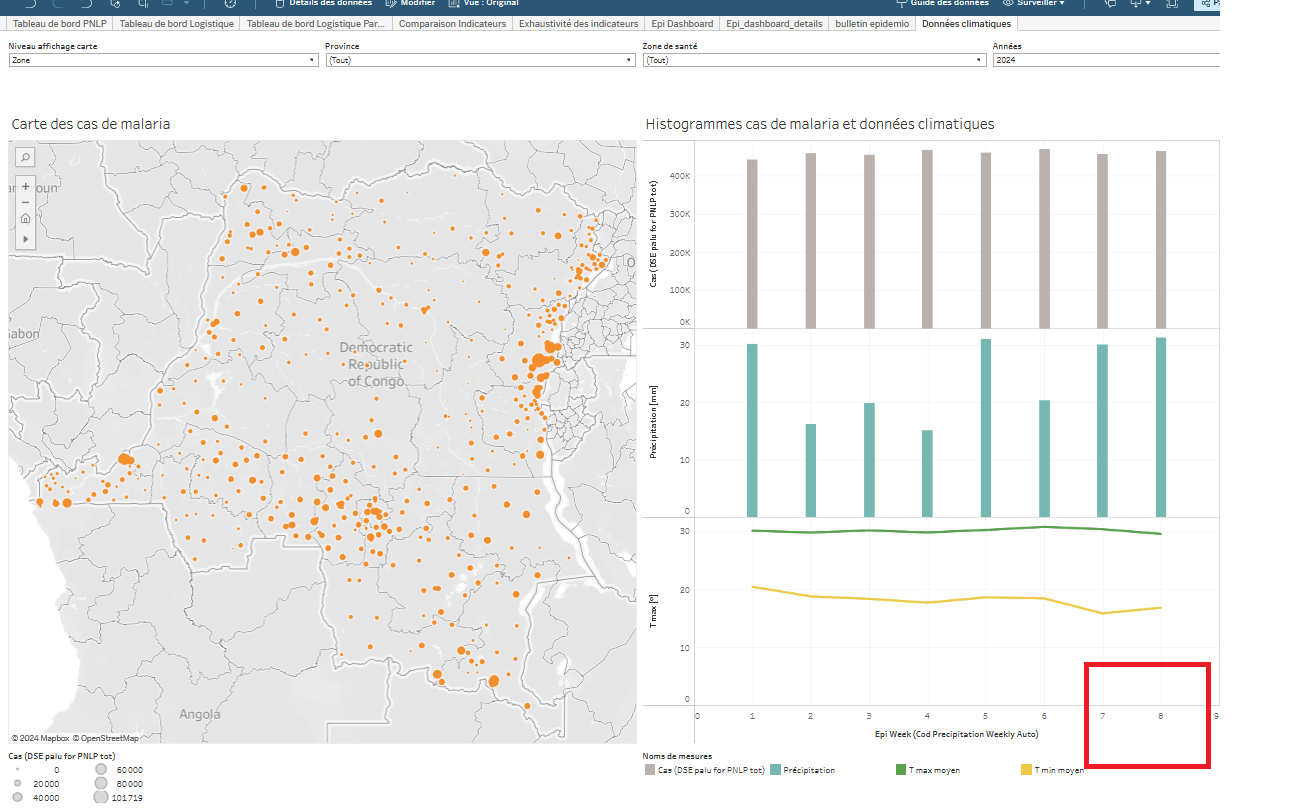Expand map tools arrow flyout

(x=25, y=239)
